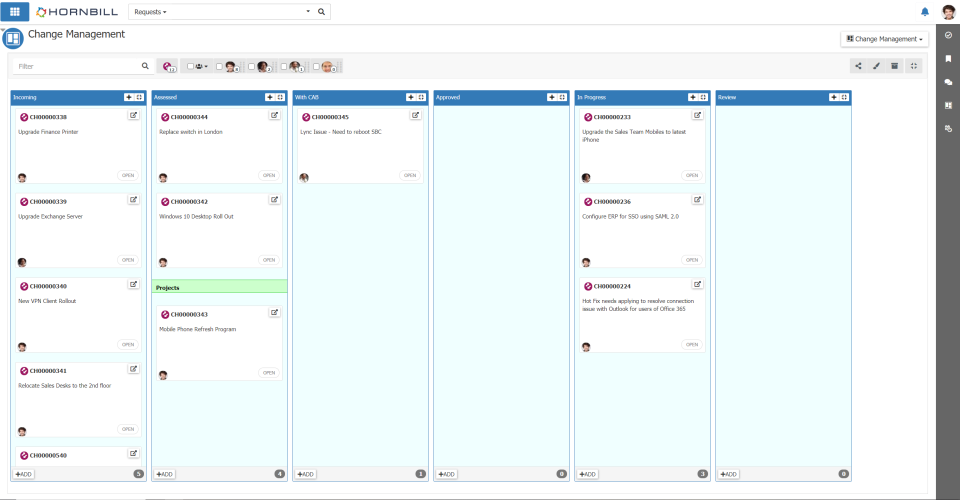Screen dimensions: 960x500
Task: Click the change request type filter showing 12
Action: 168,66
